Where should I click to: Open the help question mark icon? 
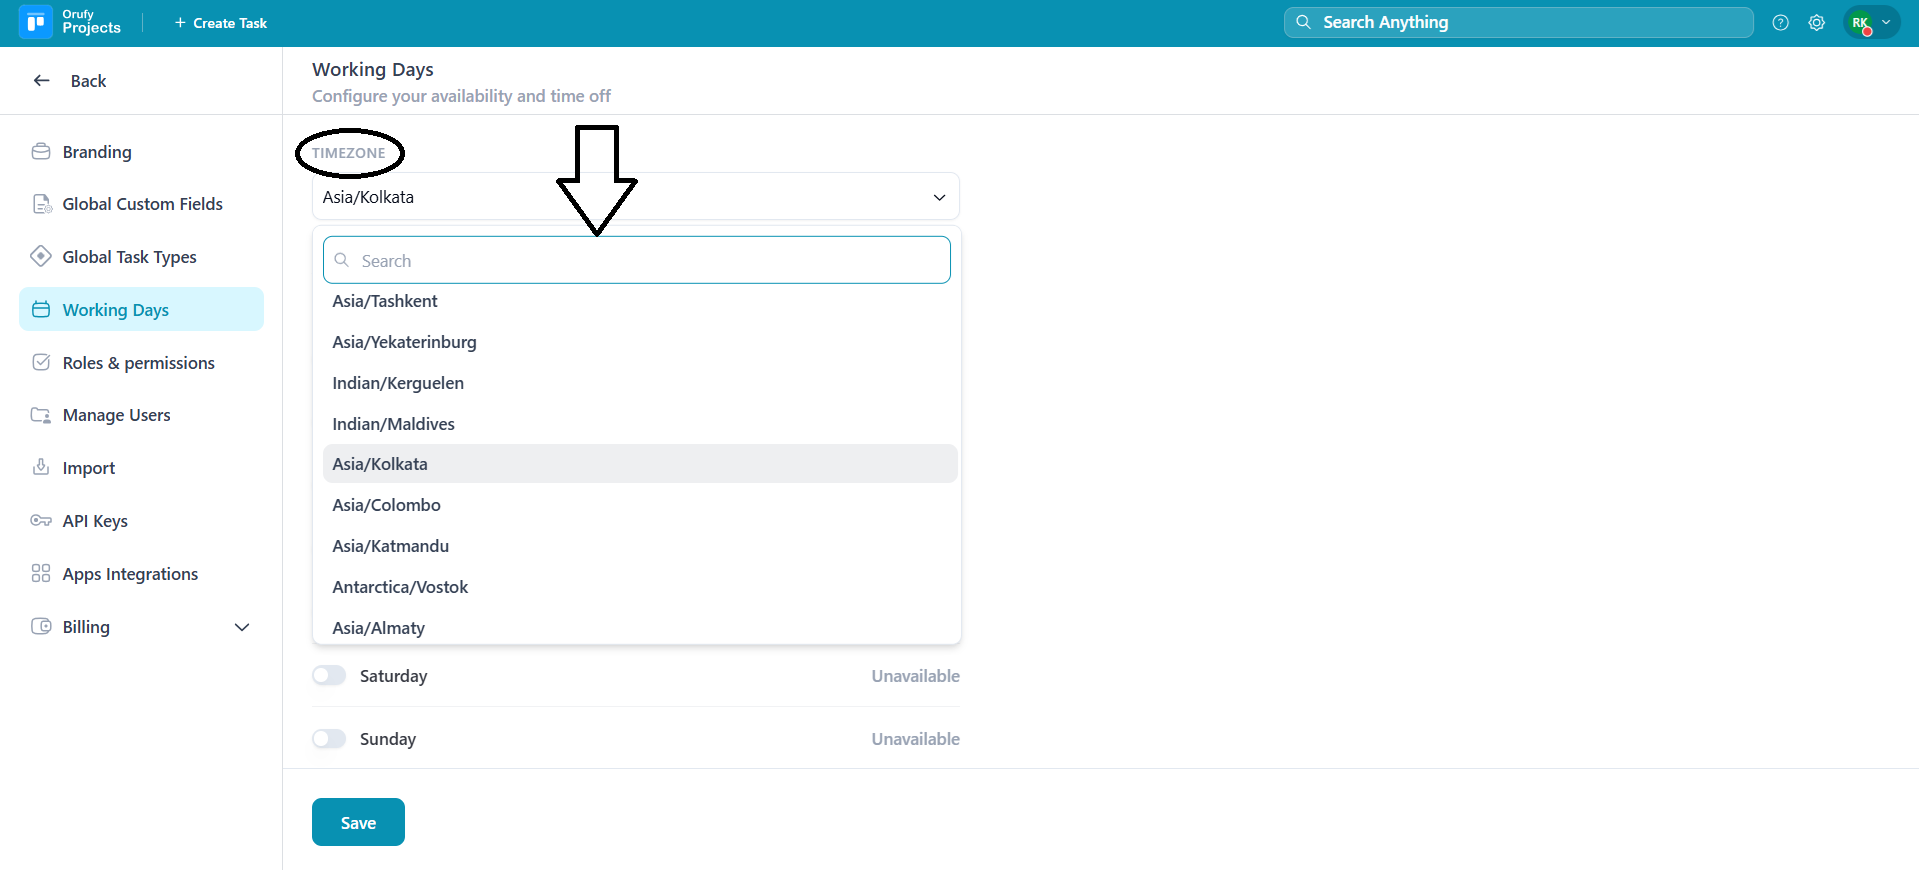[x=1780, y=22]
